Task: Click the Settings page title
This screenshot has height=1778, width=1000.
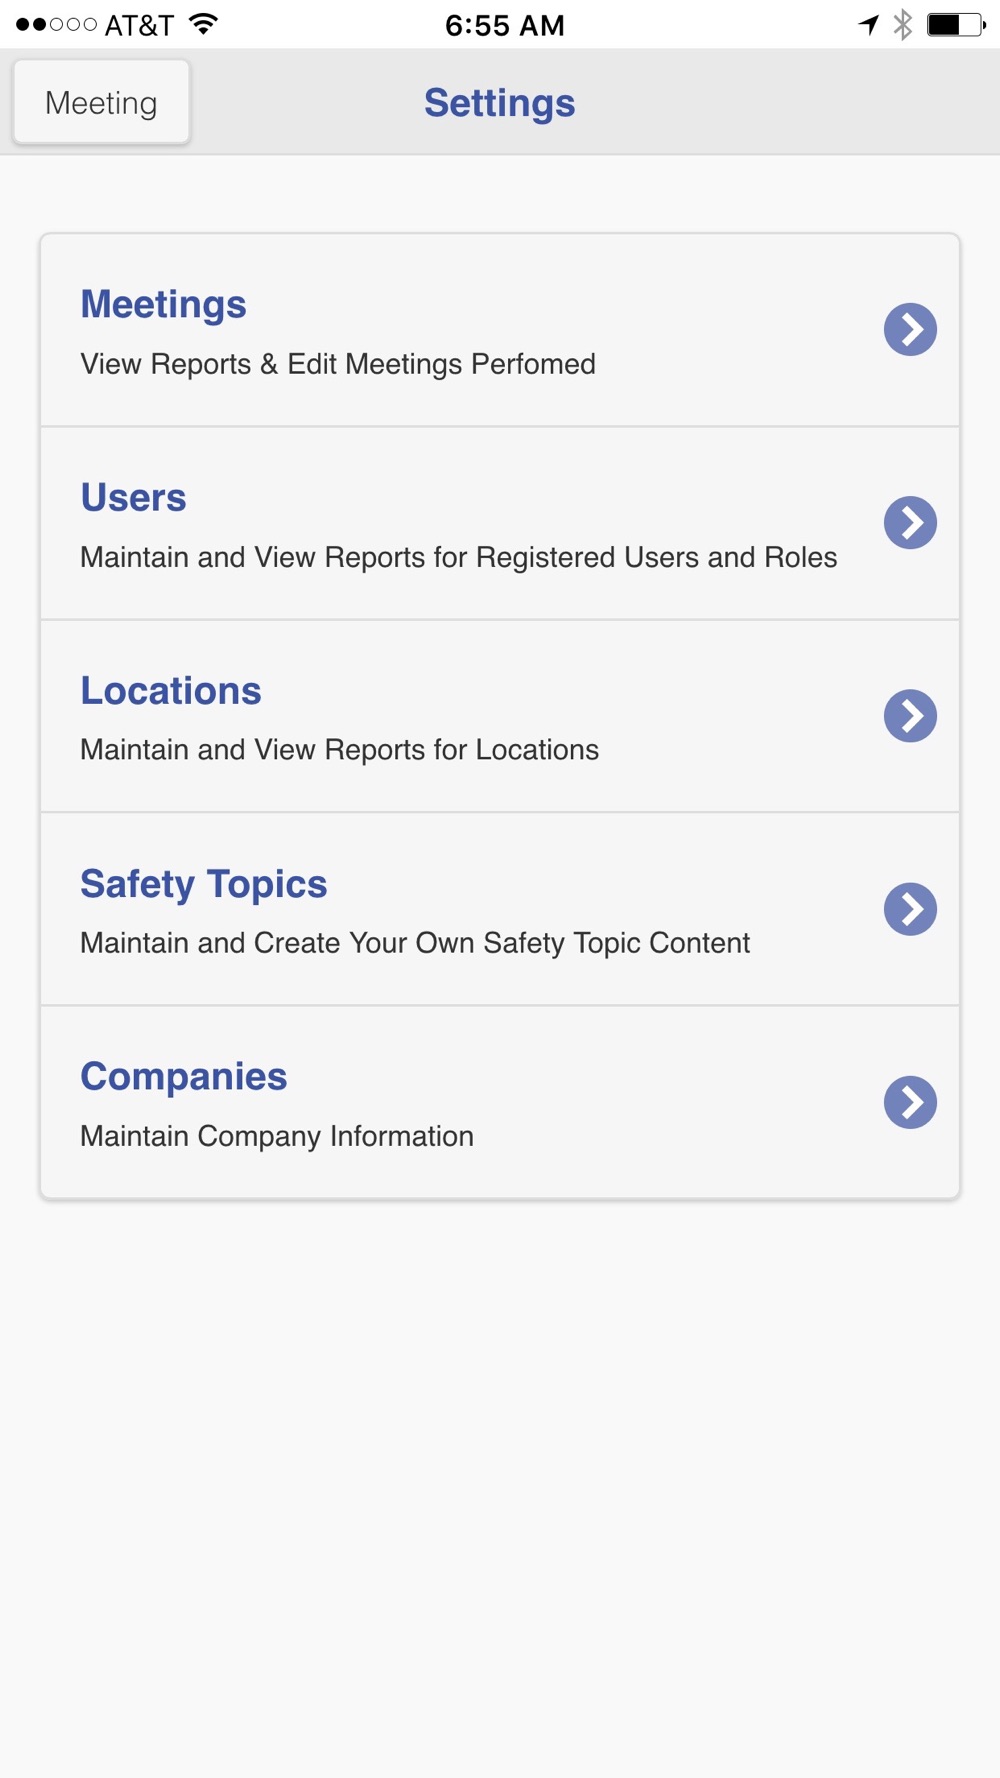Action: tap(499, 103)
